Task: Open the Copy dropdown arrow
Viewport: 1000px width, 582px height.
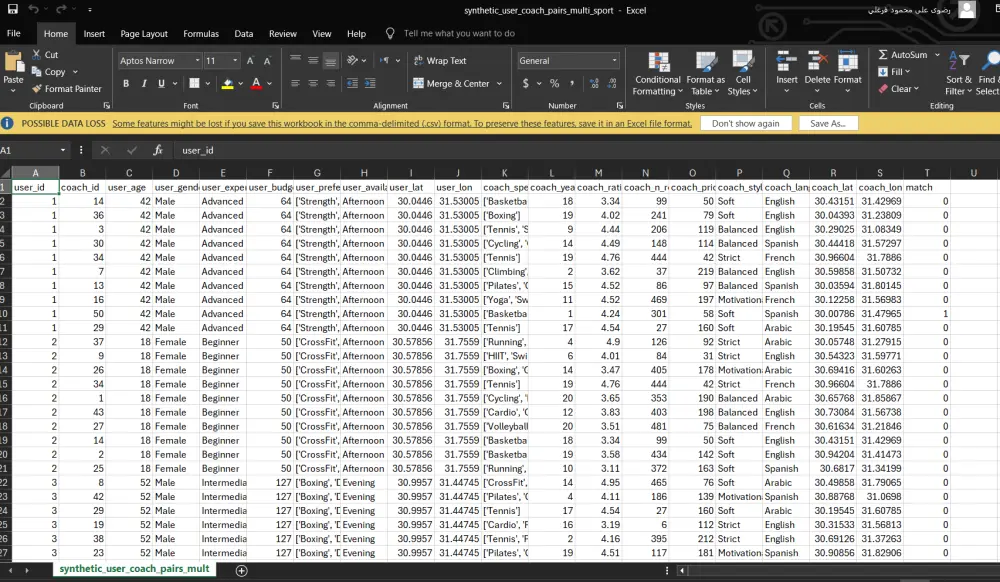Action: coord(75,72)
